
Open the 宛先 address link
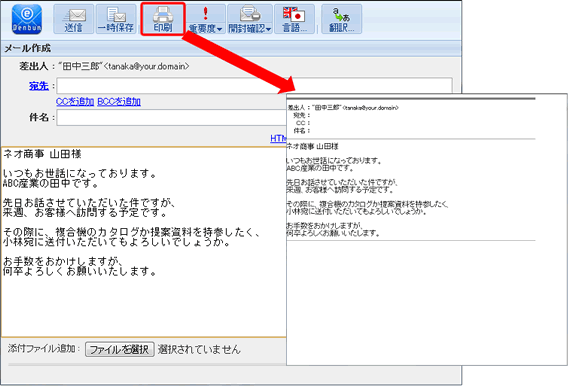point(39,86)
